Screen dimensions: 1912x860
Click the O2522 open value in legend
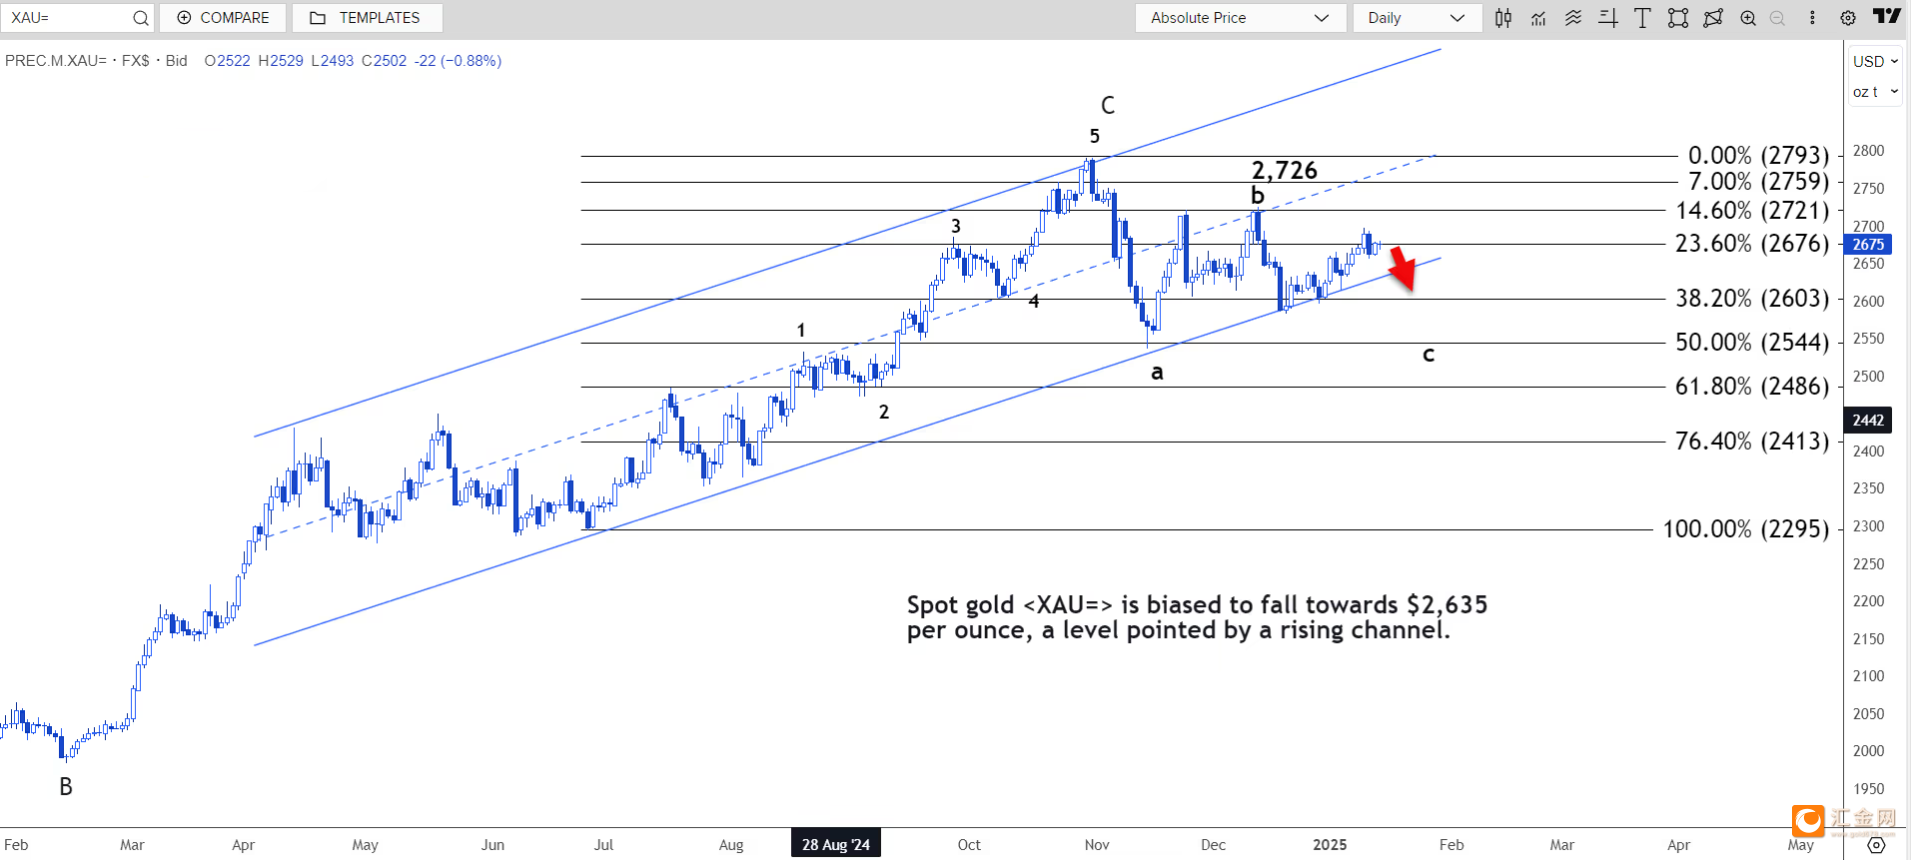point(227,61)
